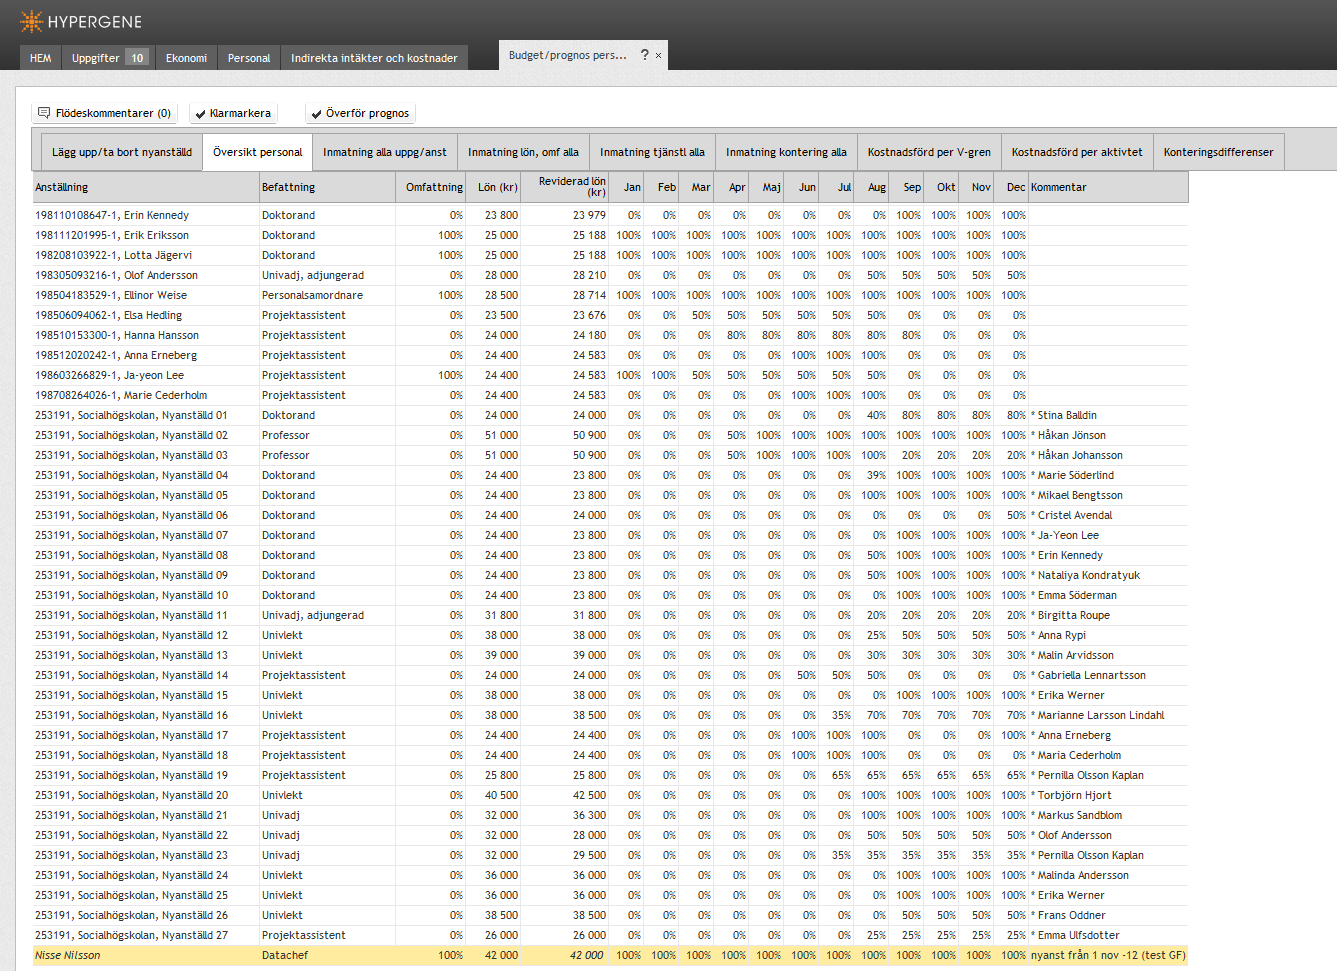Click the comment * Emma Ulfsdotter
1337x971 pixels.
(1075, 935)
